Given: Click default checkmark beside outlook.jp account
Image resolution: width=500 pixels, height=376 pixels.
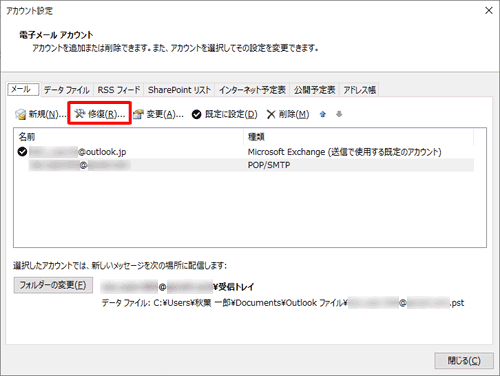Looking at the screenshot, I should pyautogui.click(x=22, y=152).
